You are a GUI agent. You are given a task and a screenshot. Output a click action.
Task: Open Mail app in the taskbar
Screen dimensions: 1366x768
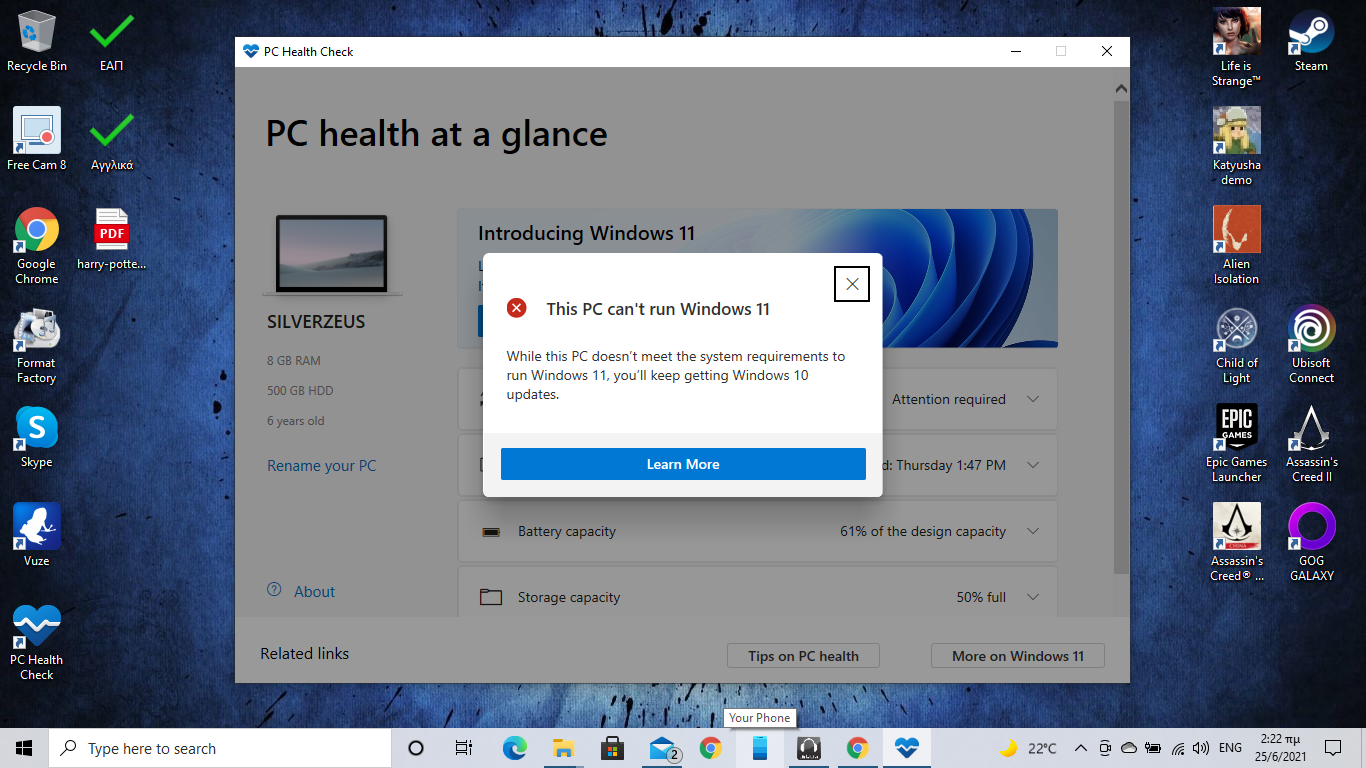tap(662, 748)
